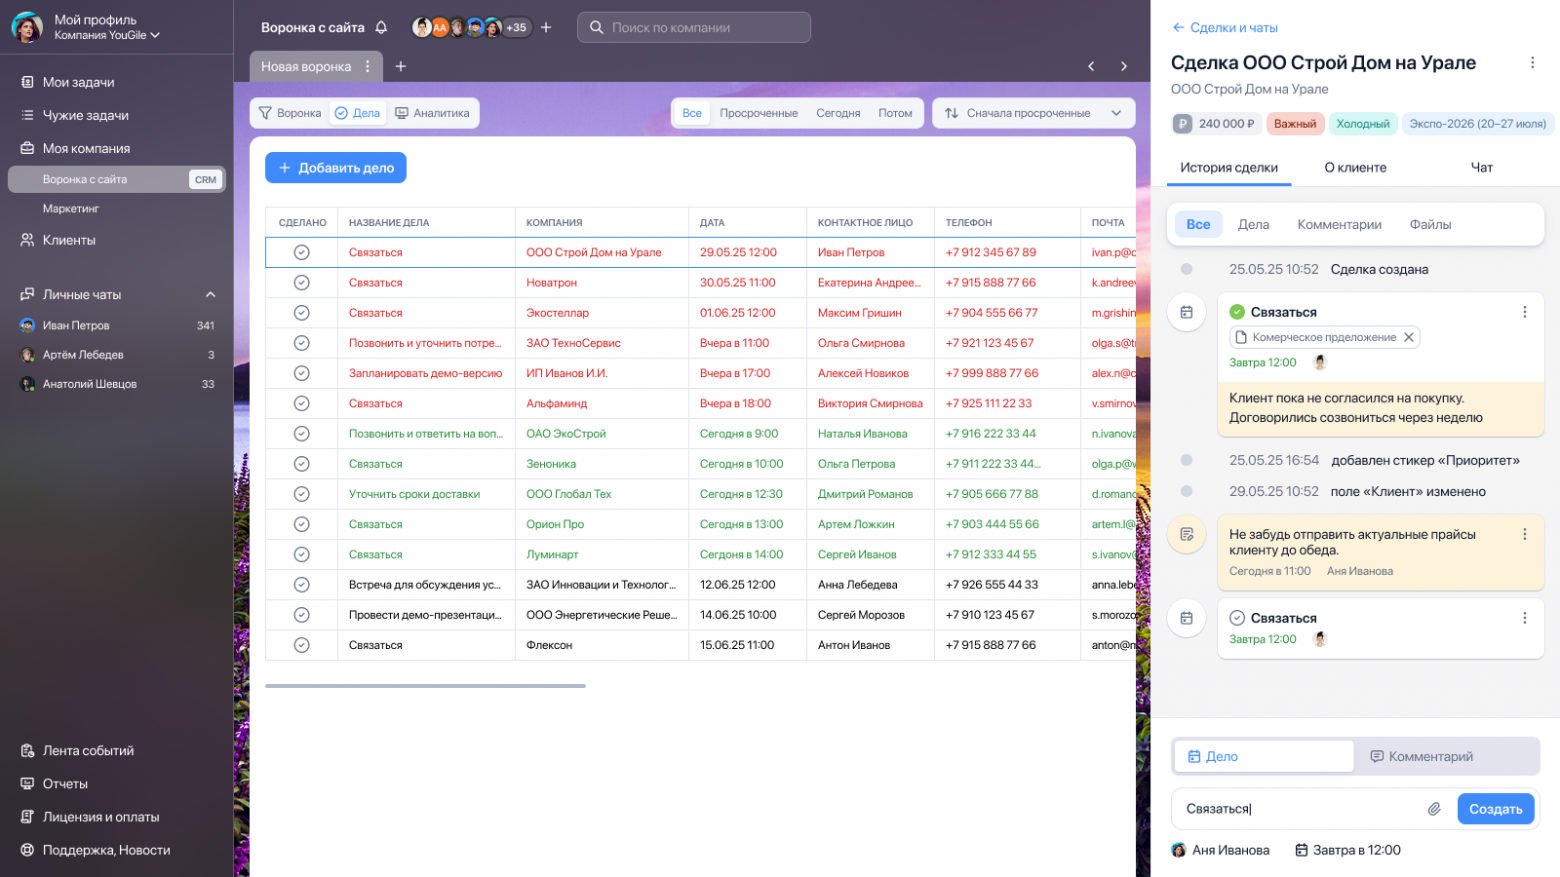
Task: Click plus icon to add new funnel tab
Action: [x=401, y=66]
